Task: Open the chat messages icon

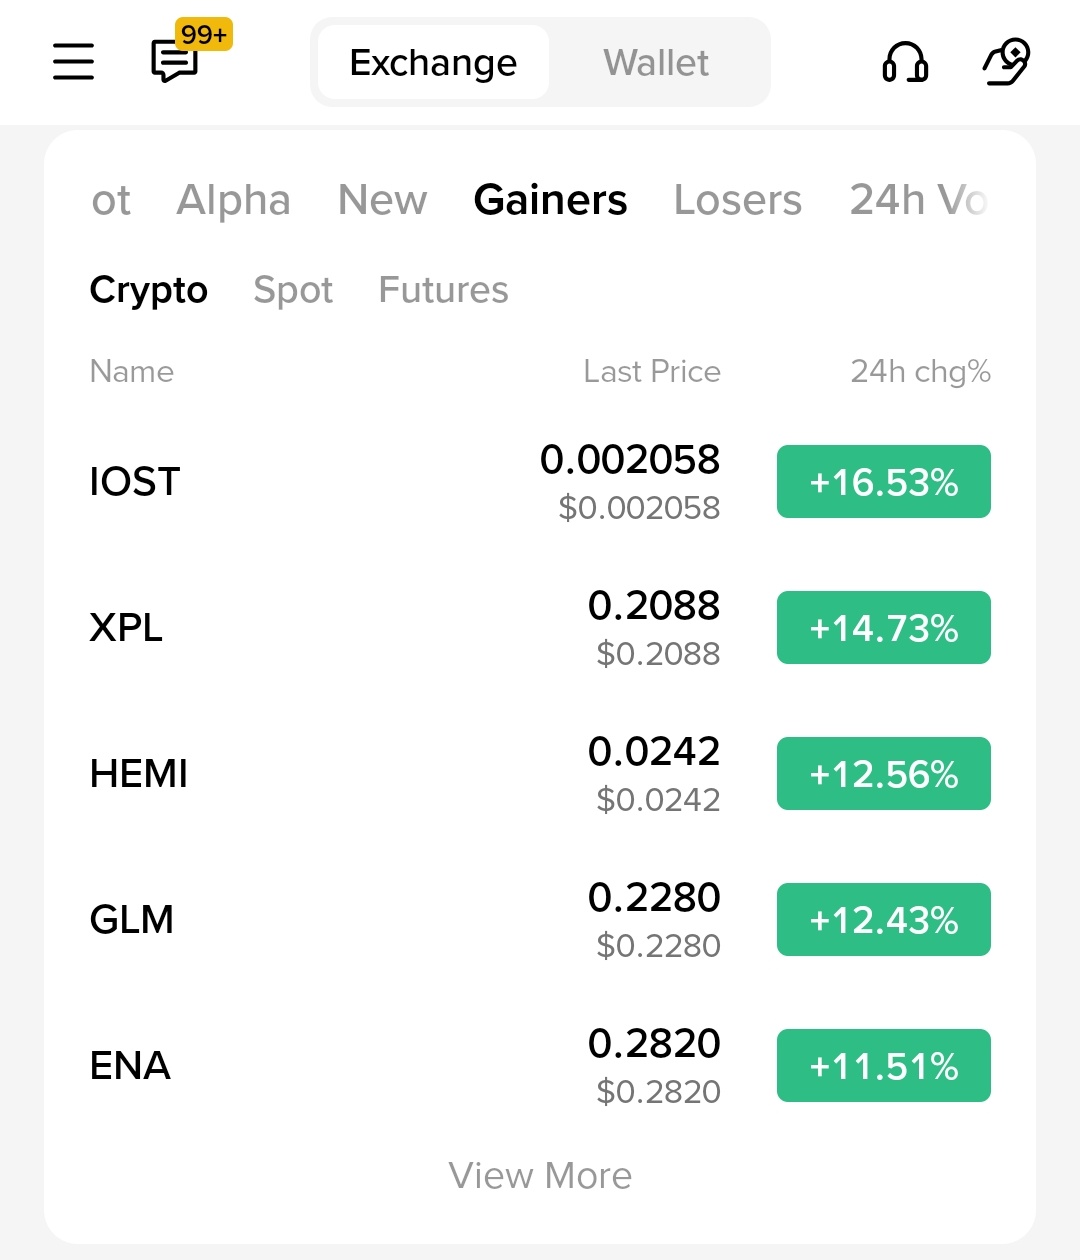Action: [175, 62]
